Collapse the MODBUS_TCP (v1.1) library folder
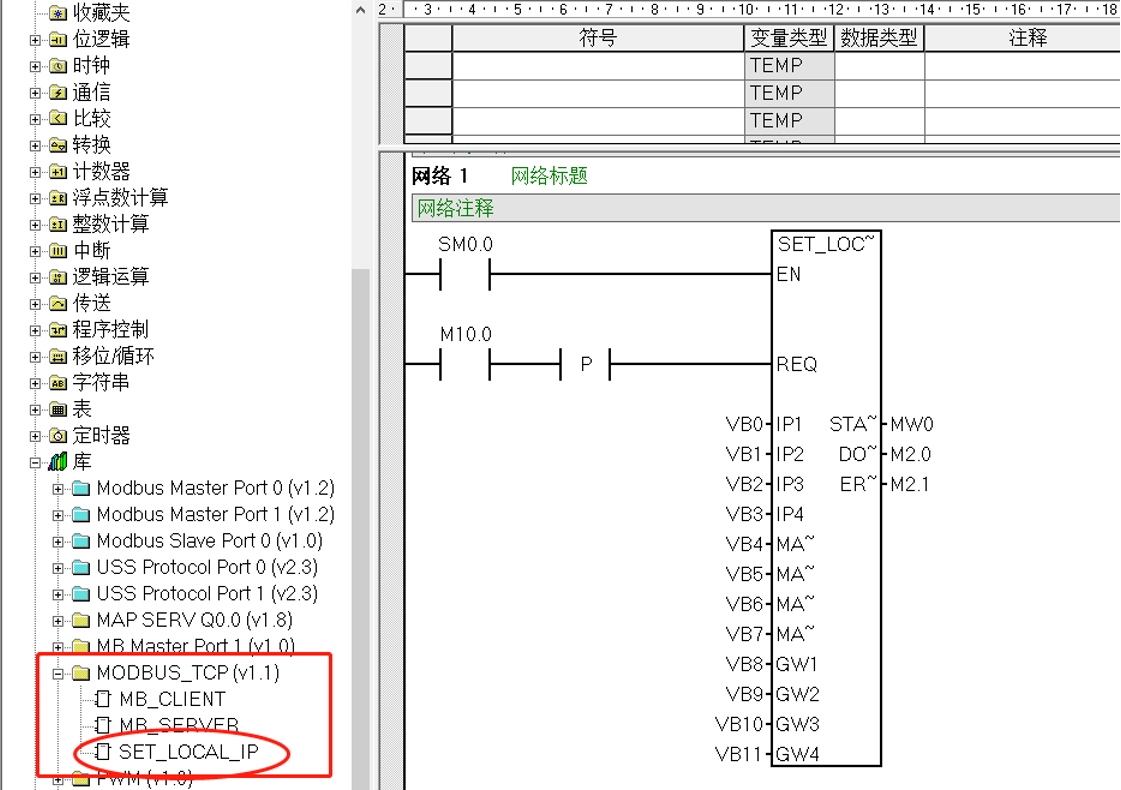Screen dimensions: 1121x790 point(58,673)
